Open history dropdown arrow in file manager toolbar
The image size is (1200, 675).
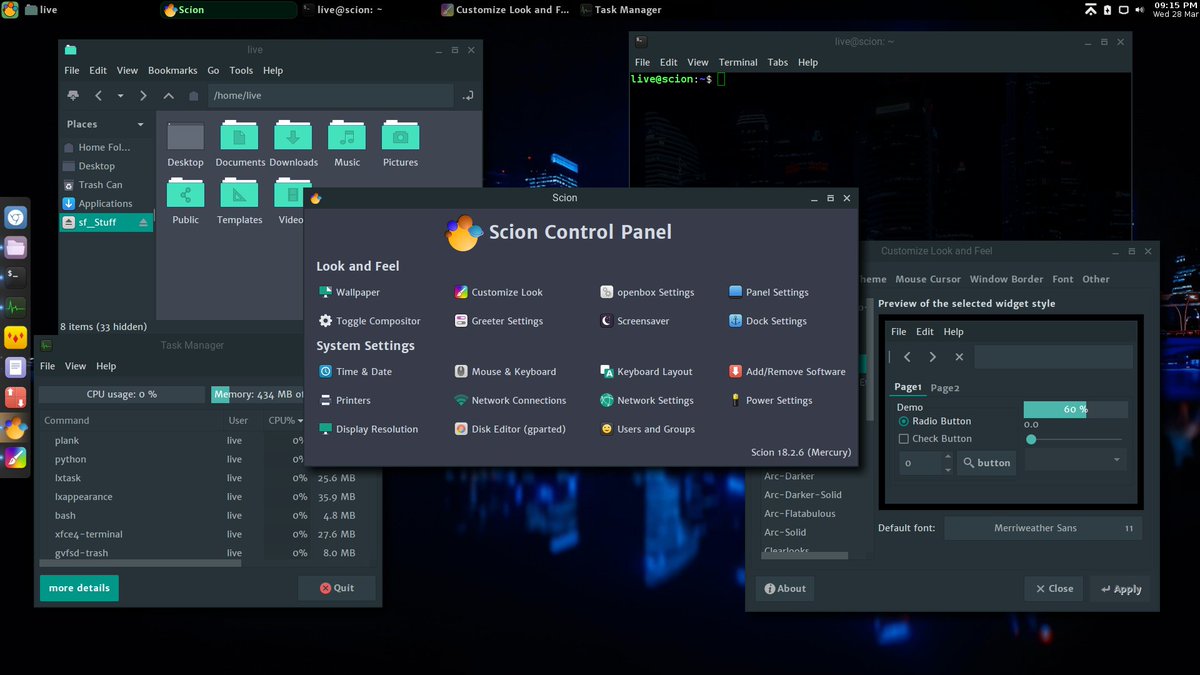point(120,96)
